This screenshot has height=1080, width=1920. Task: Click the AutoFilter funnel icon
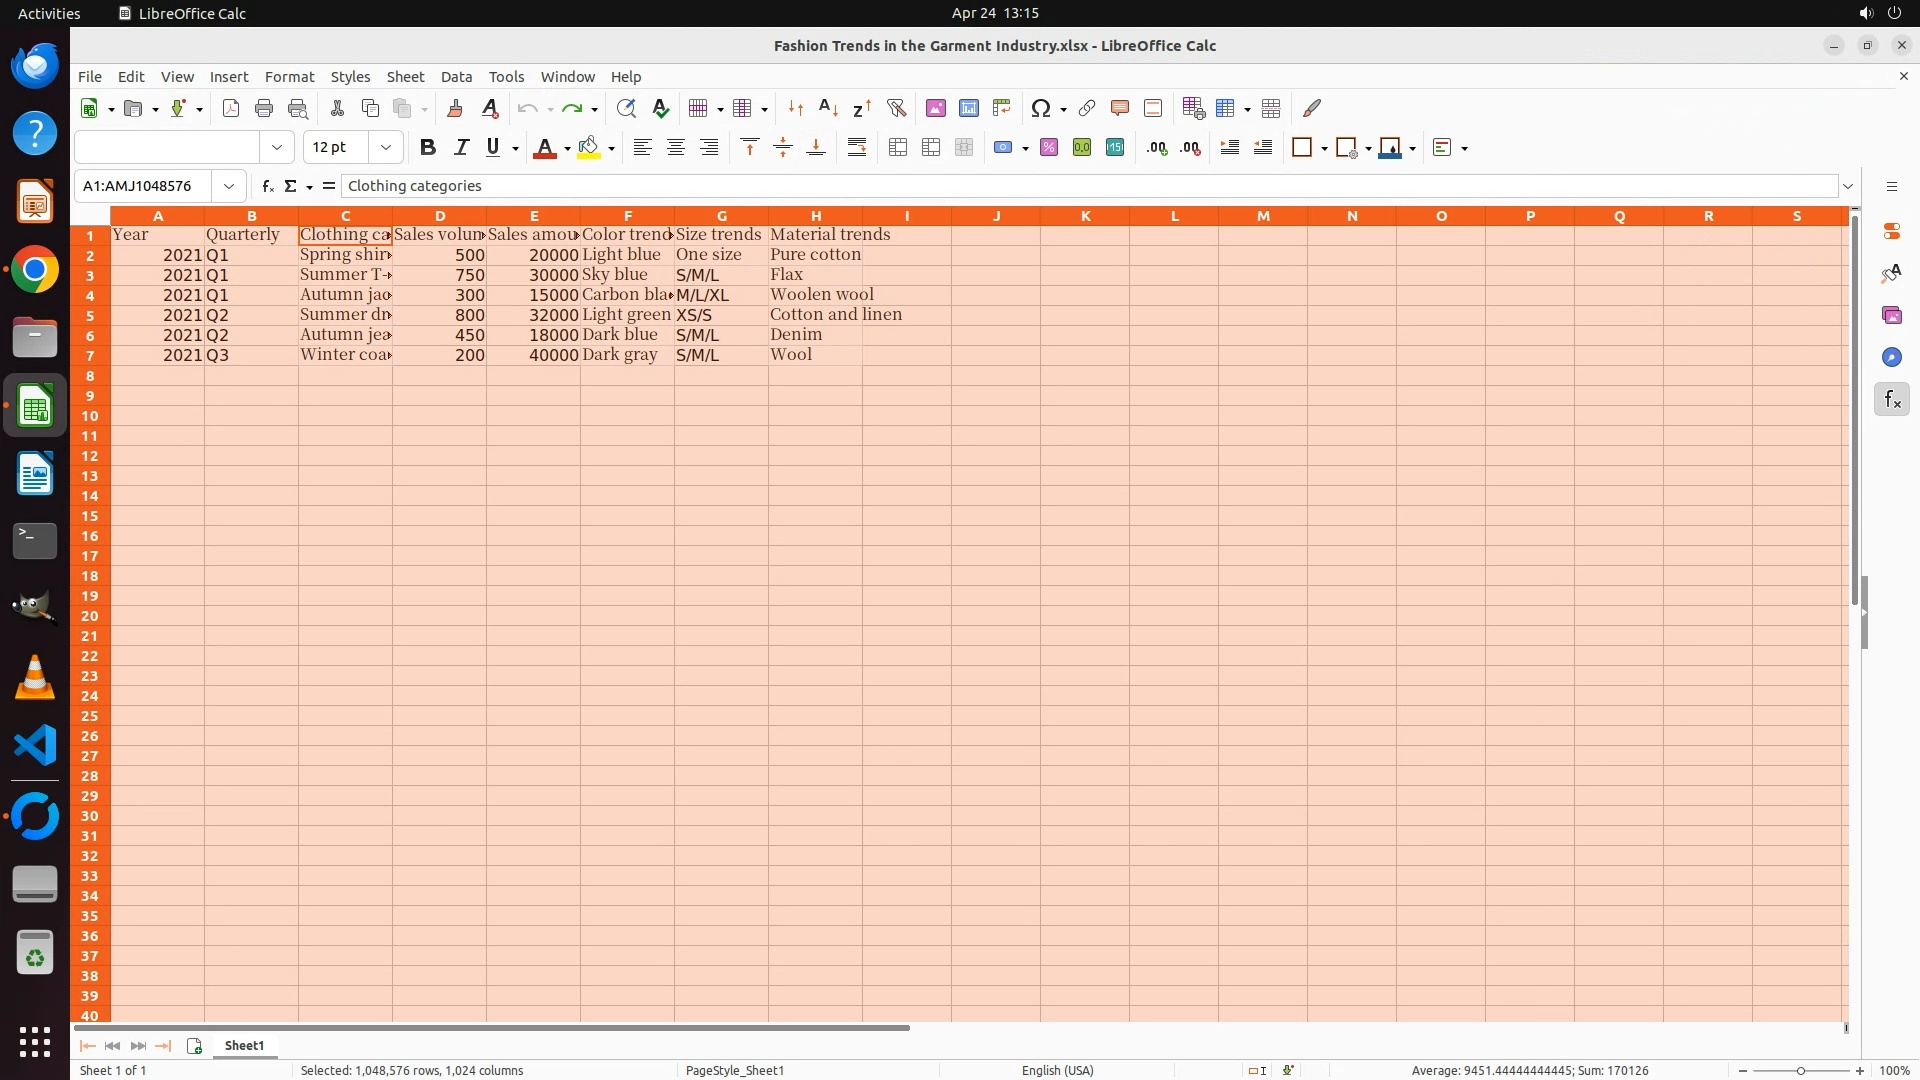tap(896, 108)
